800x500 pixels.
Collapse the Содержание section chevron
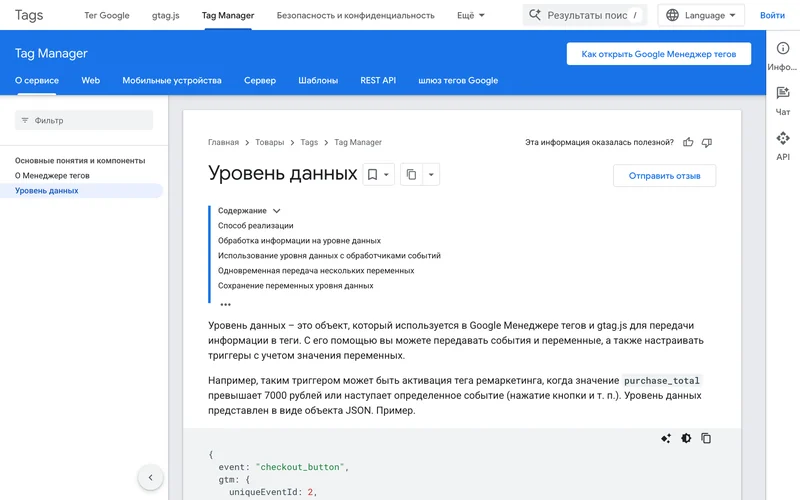(x=277, y=211)
